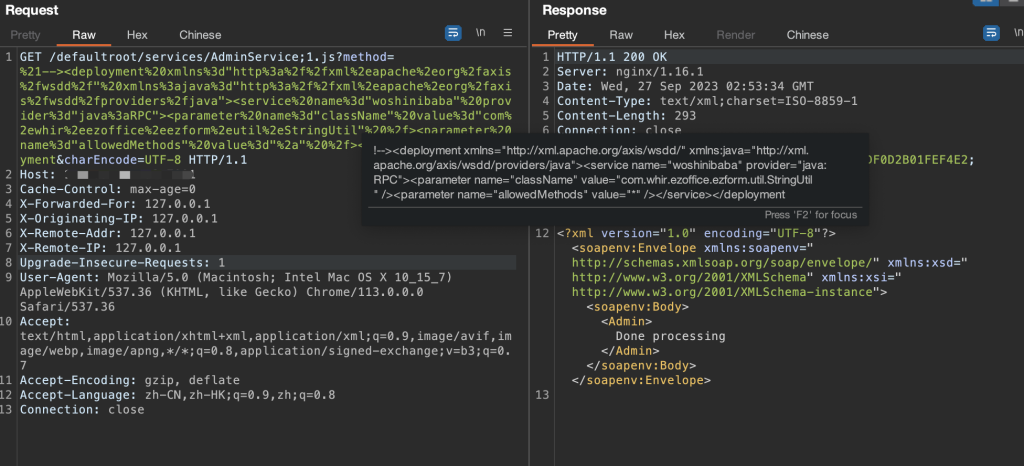Image resolution: width=1024 pixels, height=466 pixels.
Task: Switch Response view to the Raw tab
Action: click(621, 35)
